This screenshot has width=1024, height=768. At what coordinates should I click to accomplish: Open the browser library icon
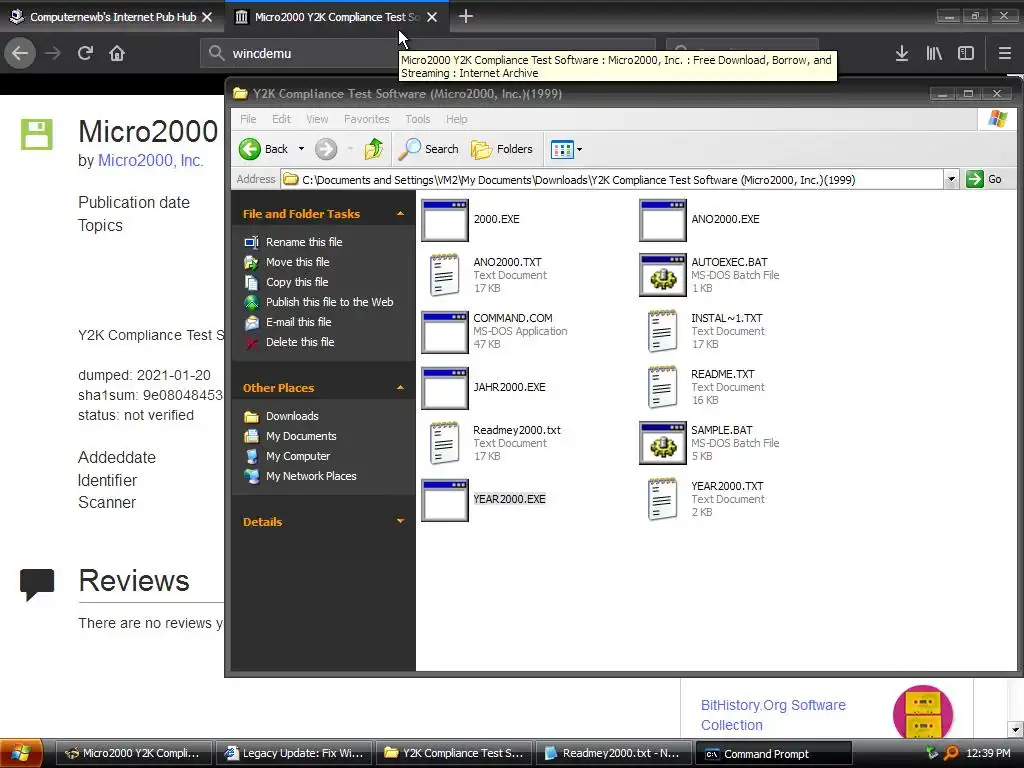coord(934,54)
